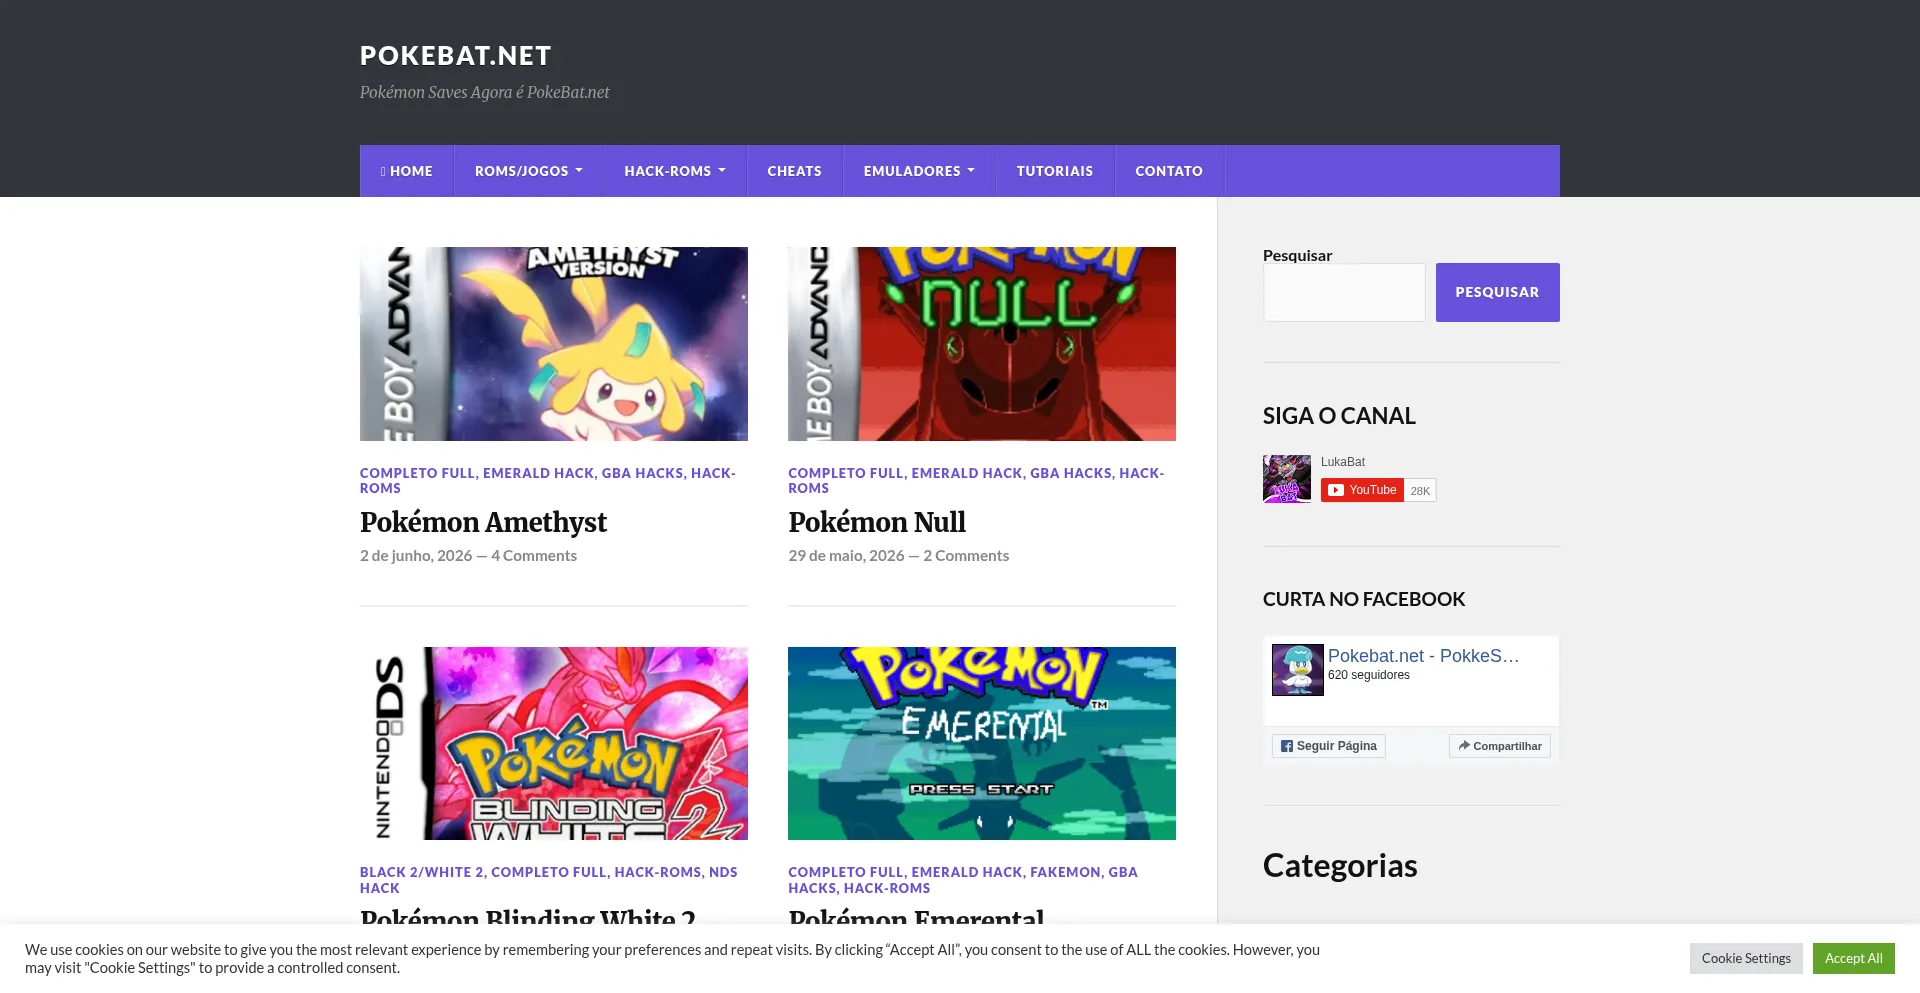Viewport: 1920px width, 993px height.
Task: Click the date 2 de junho, 2026
Action: pos(416,556)
